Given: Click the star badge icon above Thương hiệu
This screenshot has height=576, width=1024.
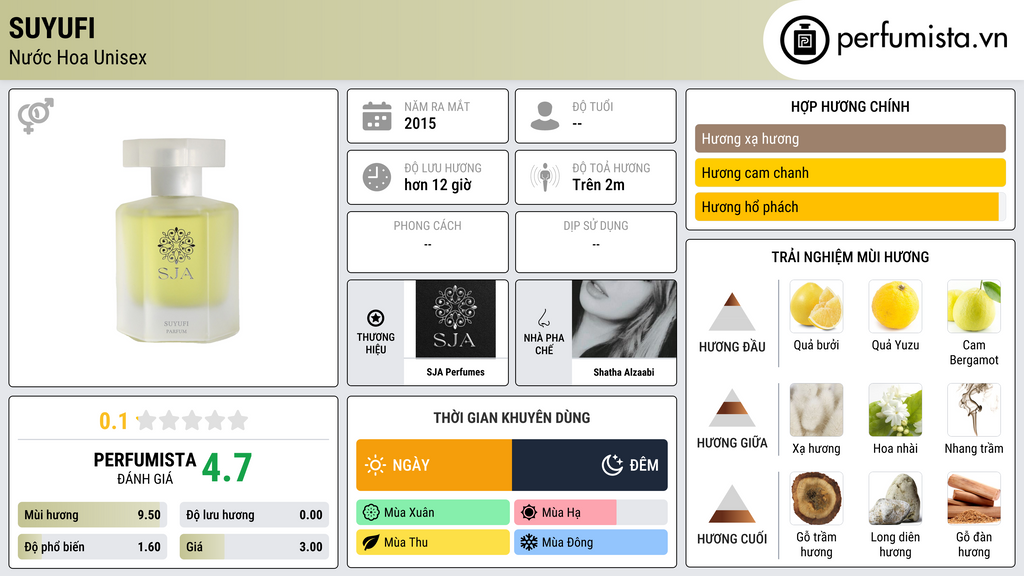Looking at the screenshot, I should point(376,318).
